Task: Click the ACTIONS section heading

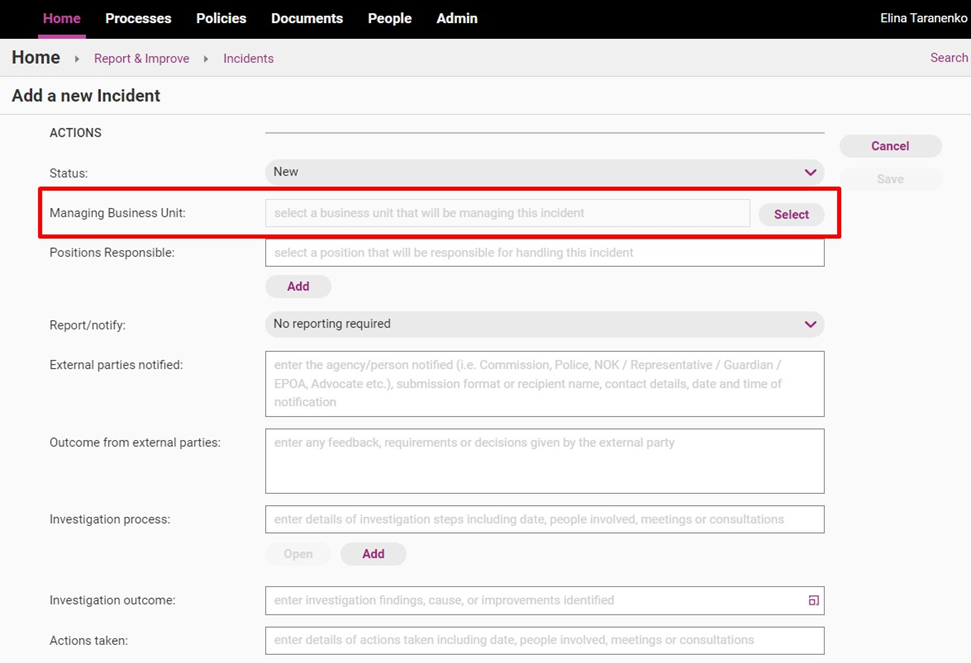Action: coord(76,132)
